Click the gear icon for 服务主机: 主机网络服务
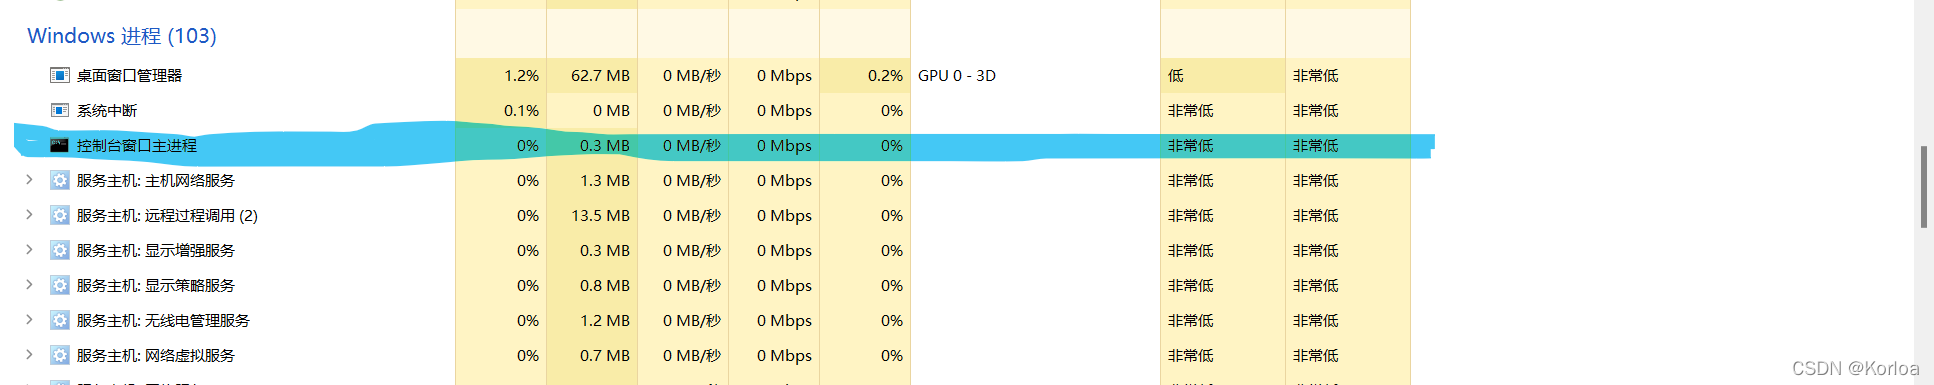 tap(60, 180)
